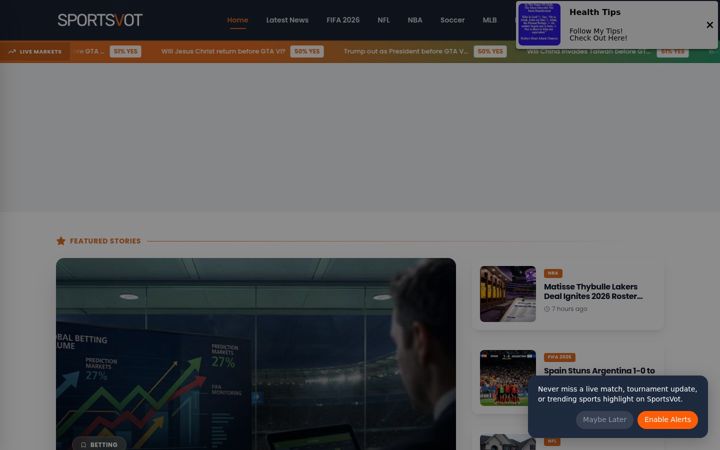The height and width of the screenshot is (450, 720).
Task: Open the MLB navigation item
Action: [489, 20]
